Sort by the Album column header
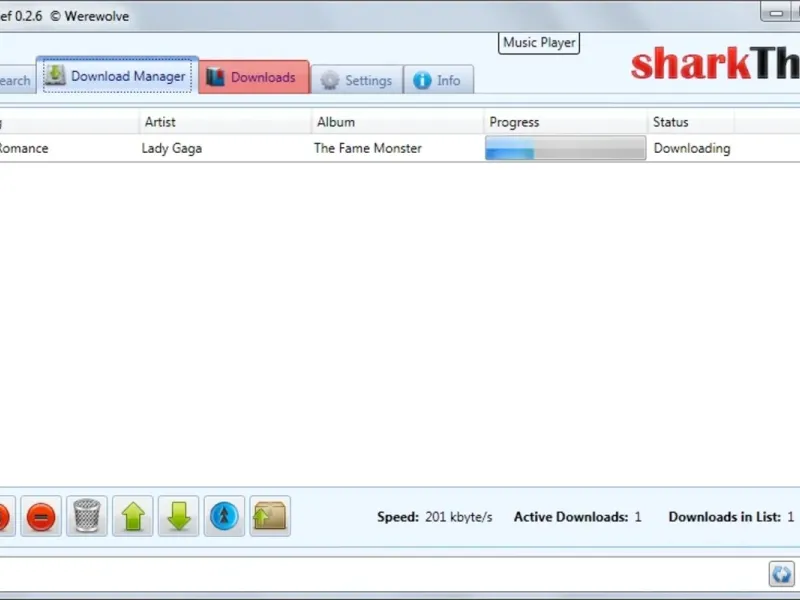This screenshot has height=600, width=800. click(x=397, y=122)
